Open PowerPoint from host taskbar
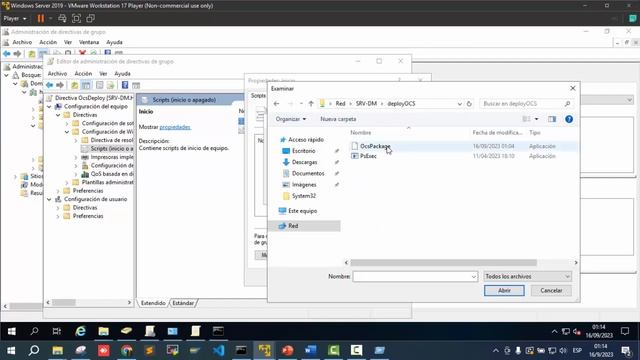 [x=287, y=350]
